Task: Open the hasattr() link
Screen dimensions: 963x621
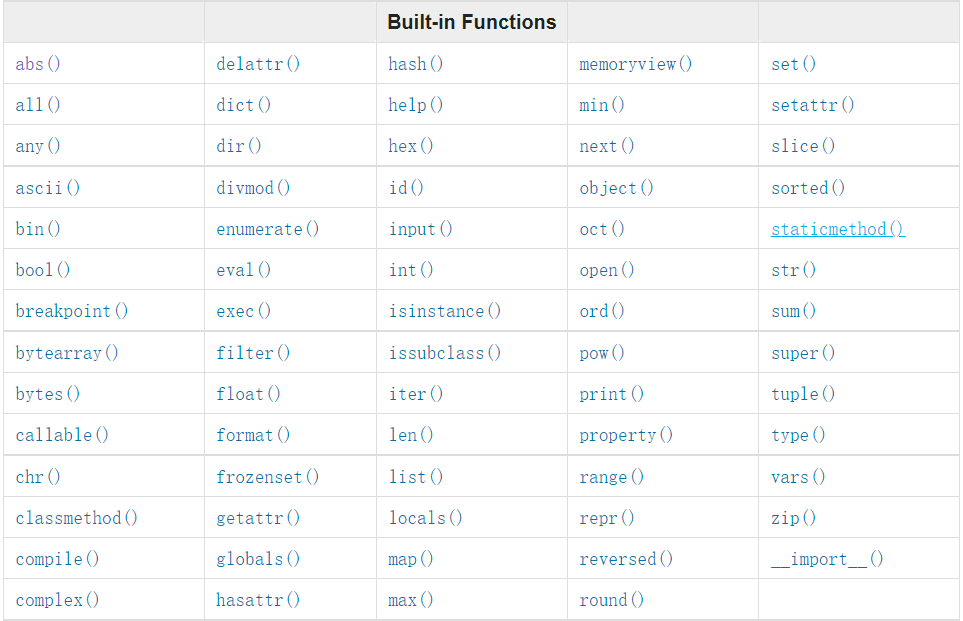Action: [258, 600]
